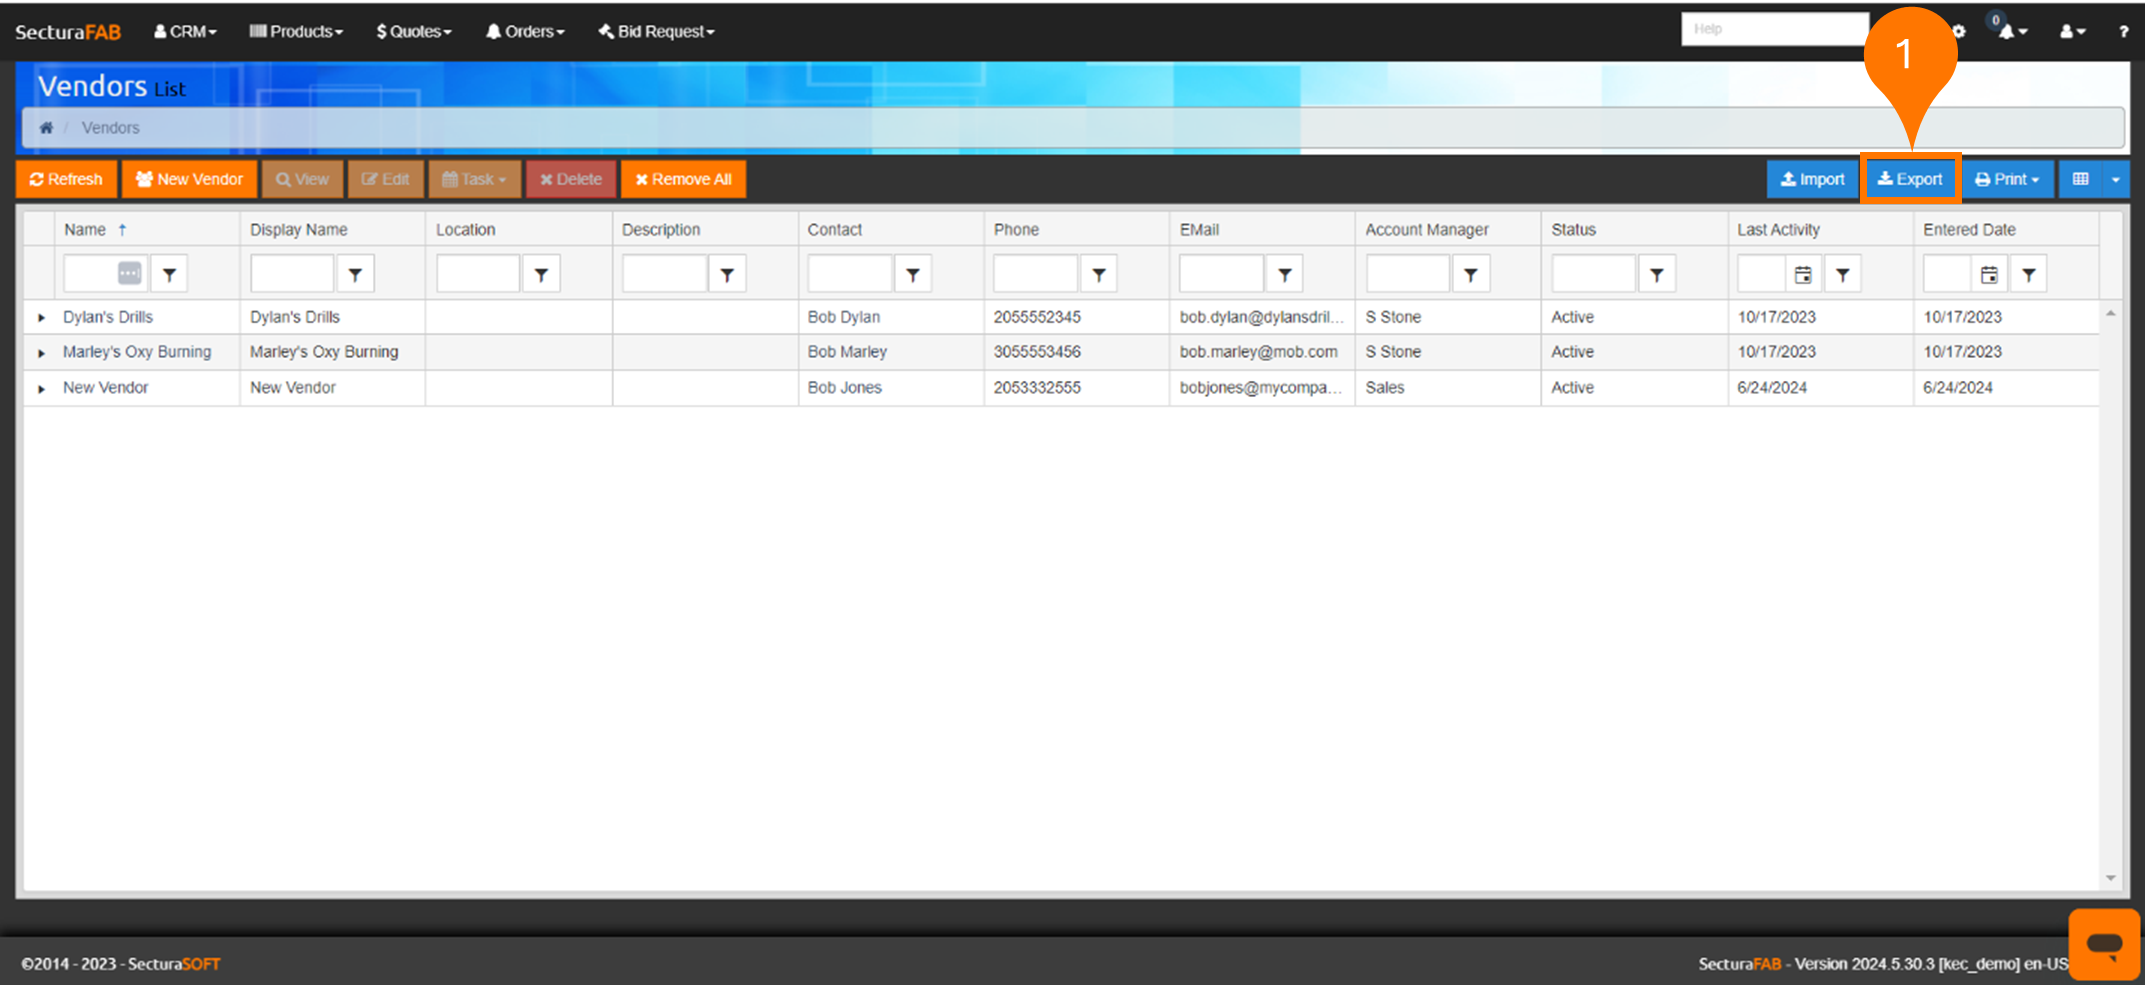Click the Status column filter funnel icon
Viewport: 2145px width, 985px height.
pyautogui.click(x=1656, y=274)
